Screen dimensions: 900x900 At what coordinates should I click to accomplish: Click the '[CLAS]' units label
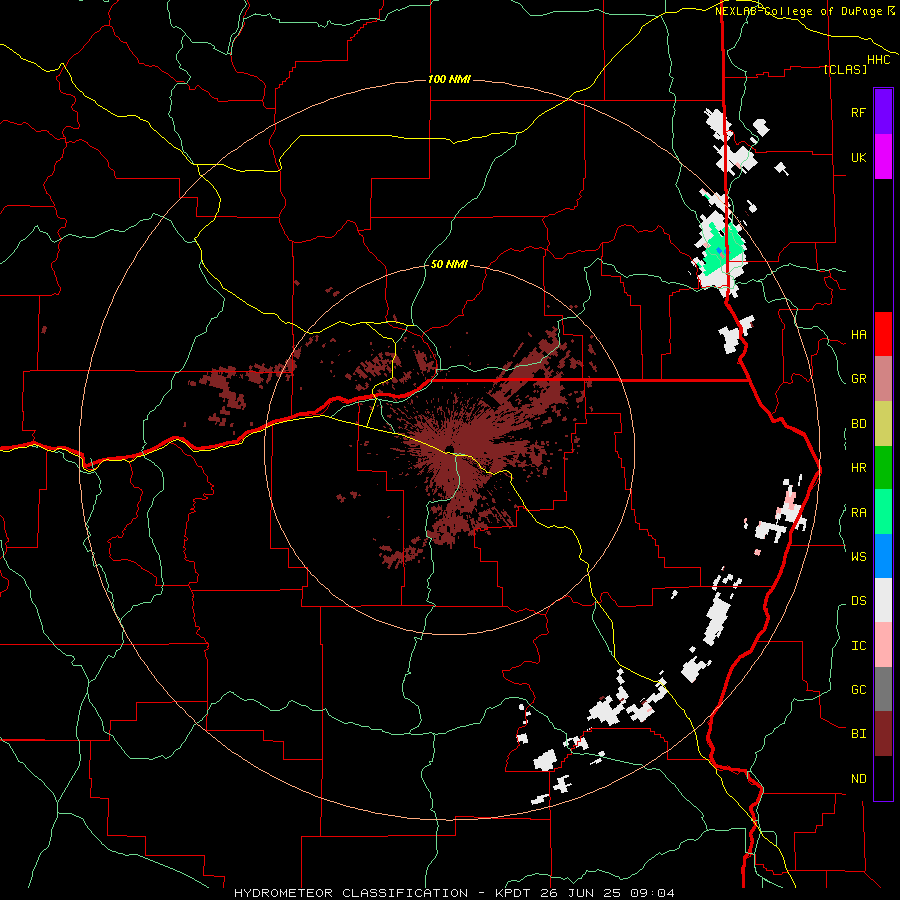pos(845,69)
